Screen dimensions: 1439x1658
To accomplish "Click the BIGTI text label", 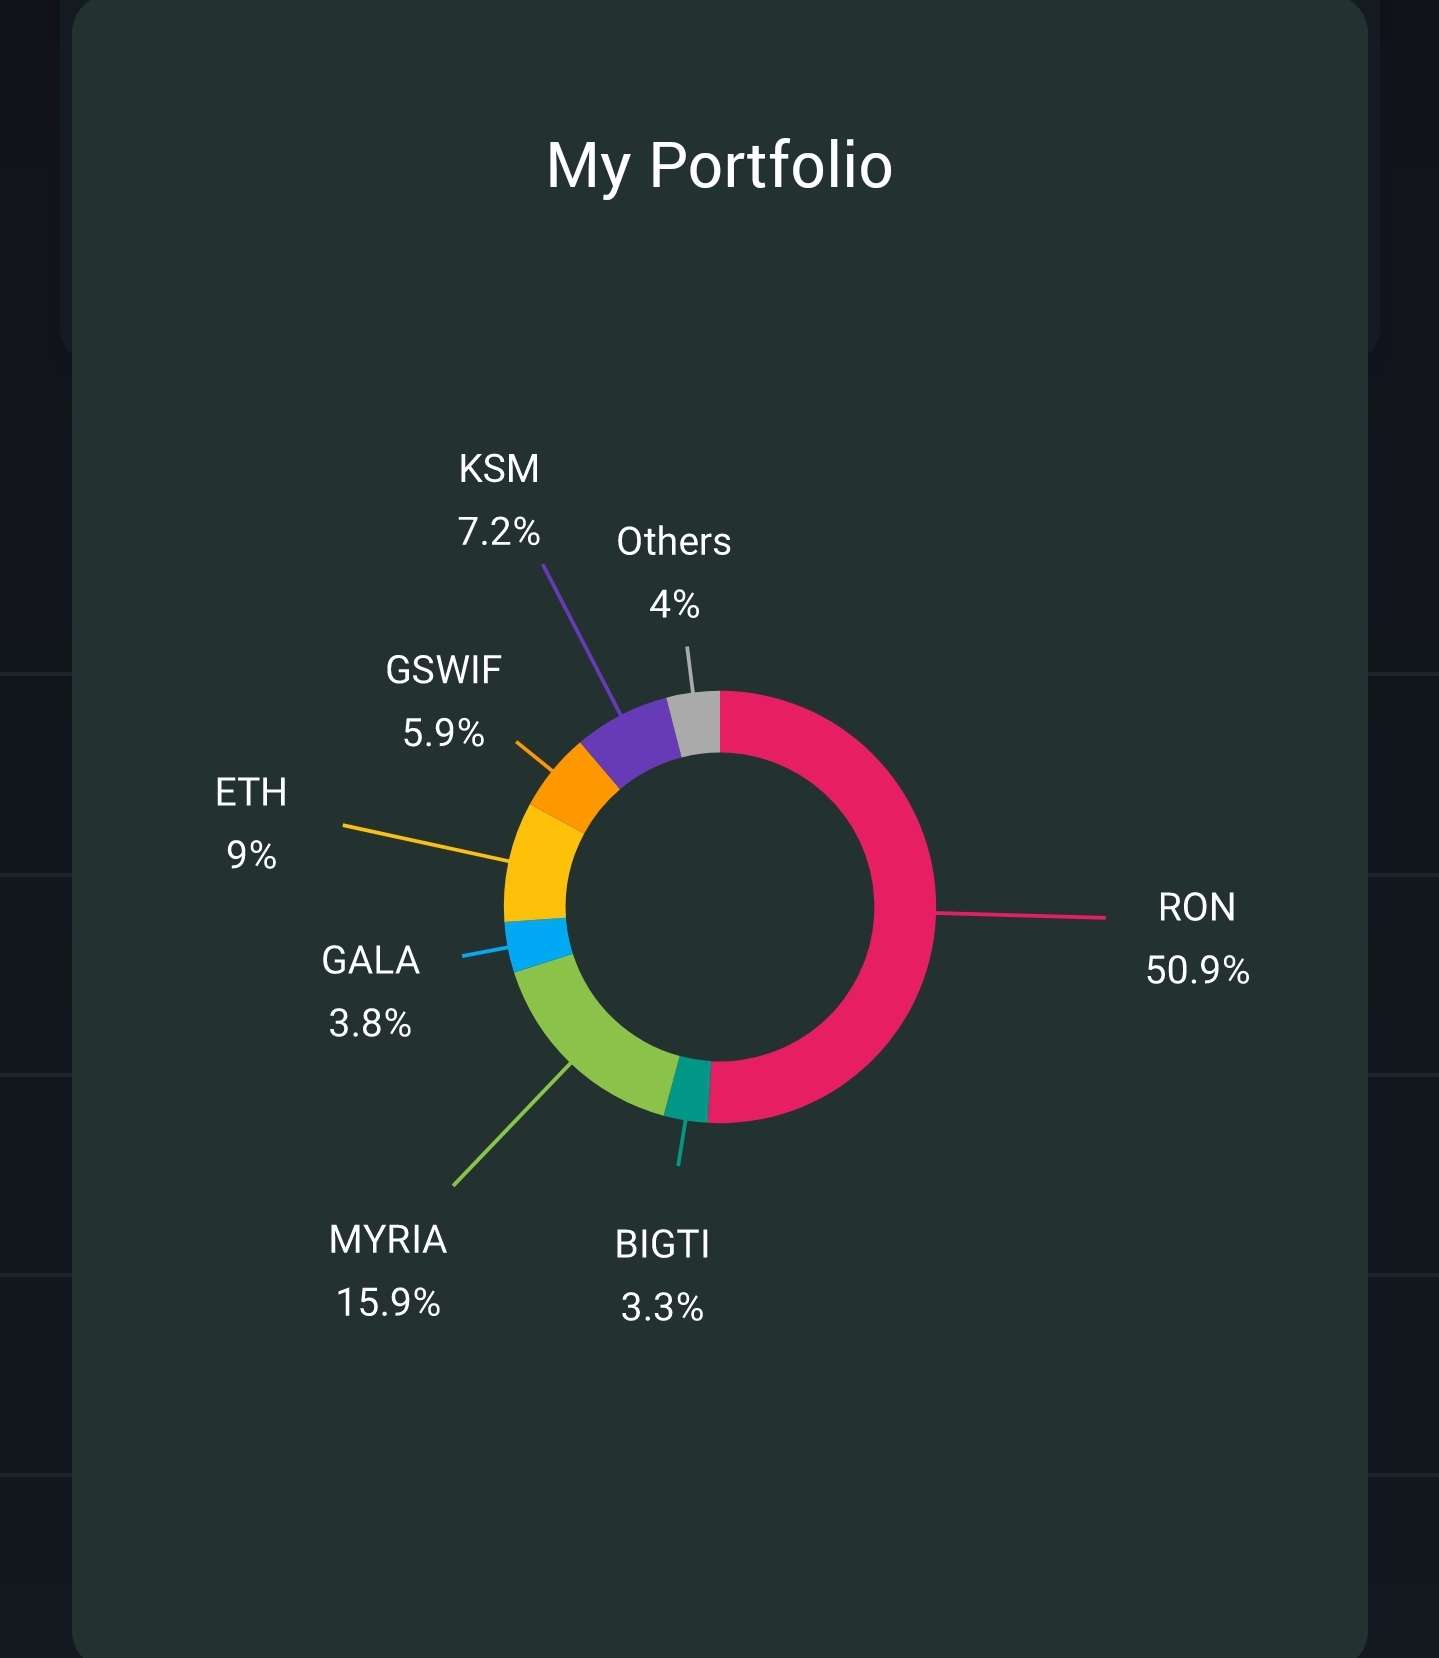I will (662, 1245).
